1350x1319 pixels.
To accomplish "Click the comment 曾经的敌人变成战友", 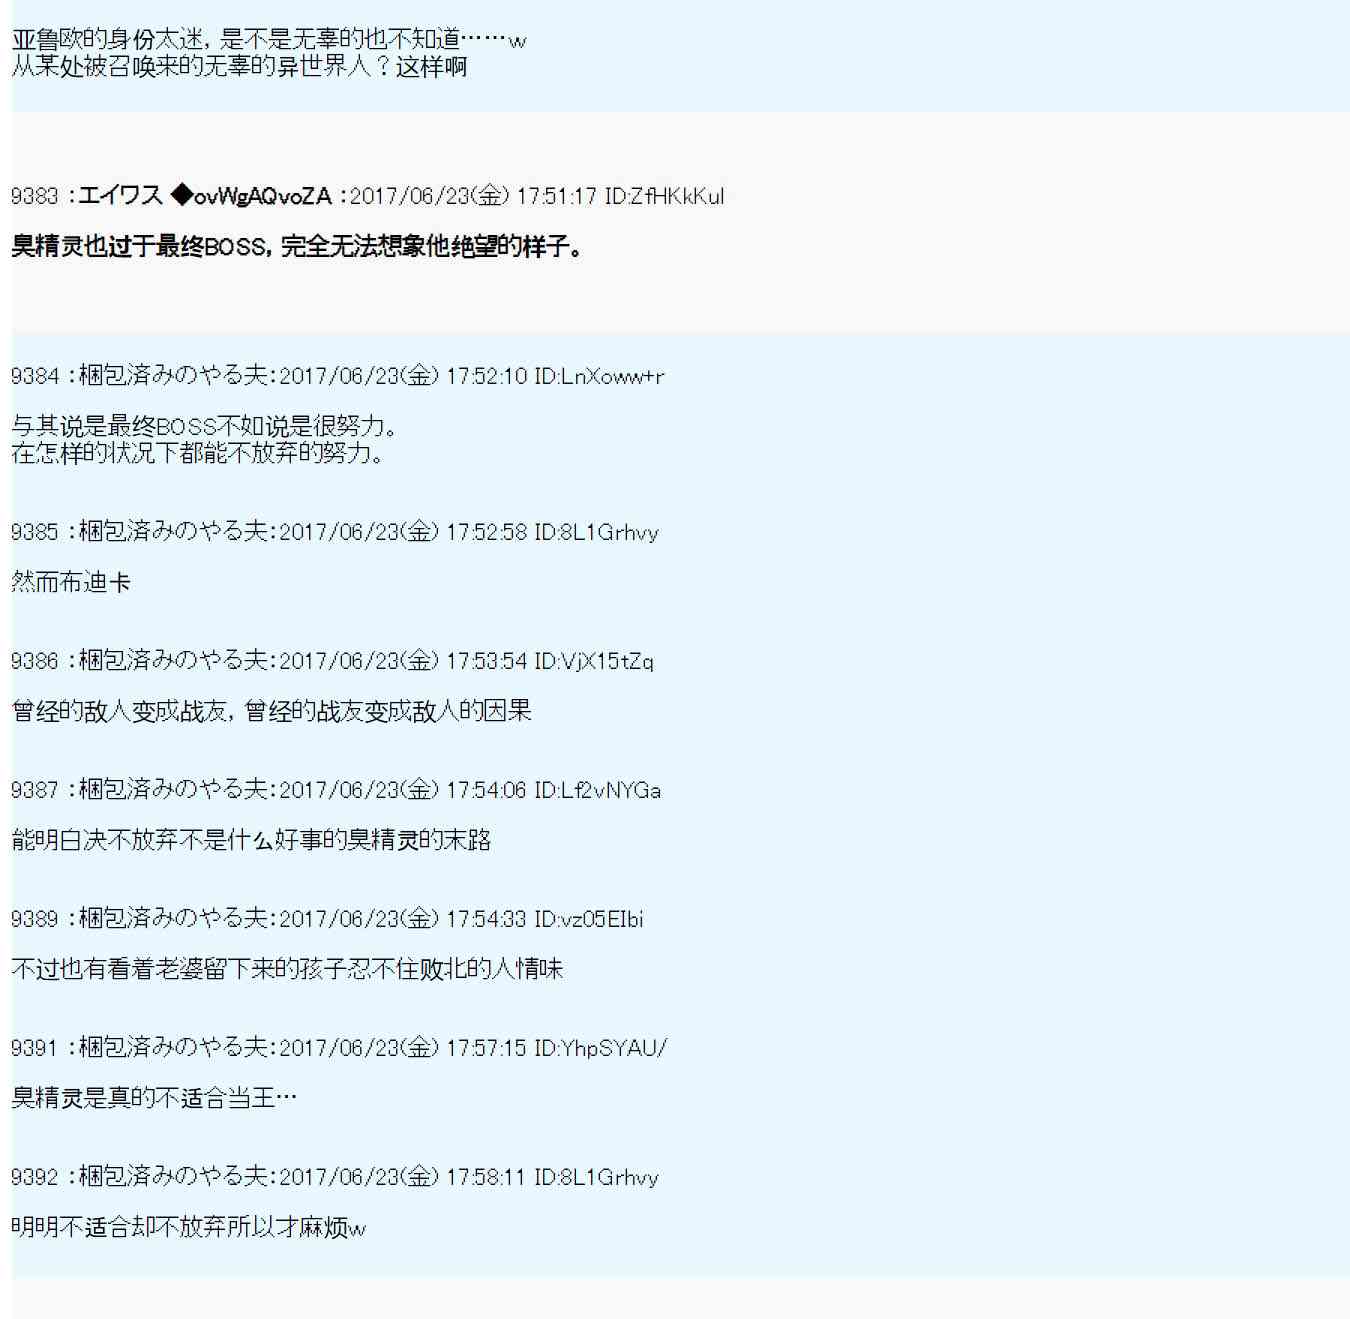I will click(x=271, y=711).
